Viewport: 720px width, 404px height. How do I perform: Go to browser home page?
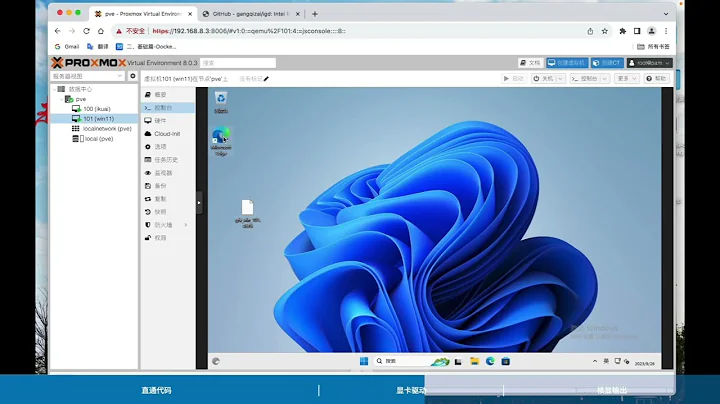[x=101, y=31]
